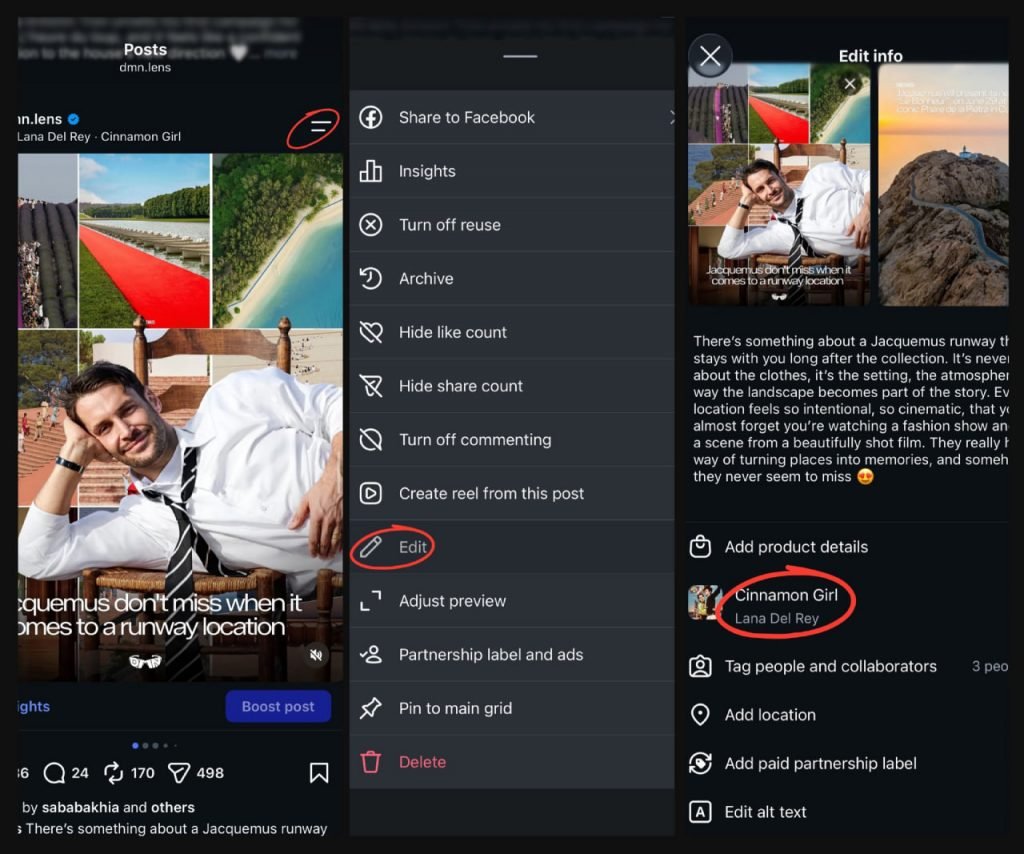Select the collage first image thumbnail in Edit info

(x=779, y=185)
